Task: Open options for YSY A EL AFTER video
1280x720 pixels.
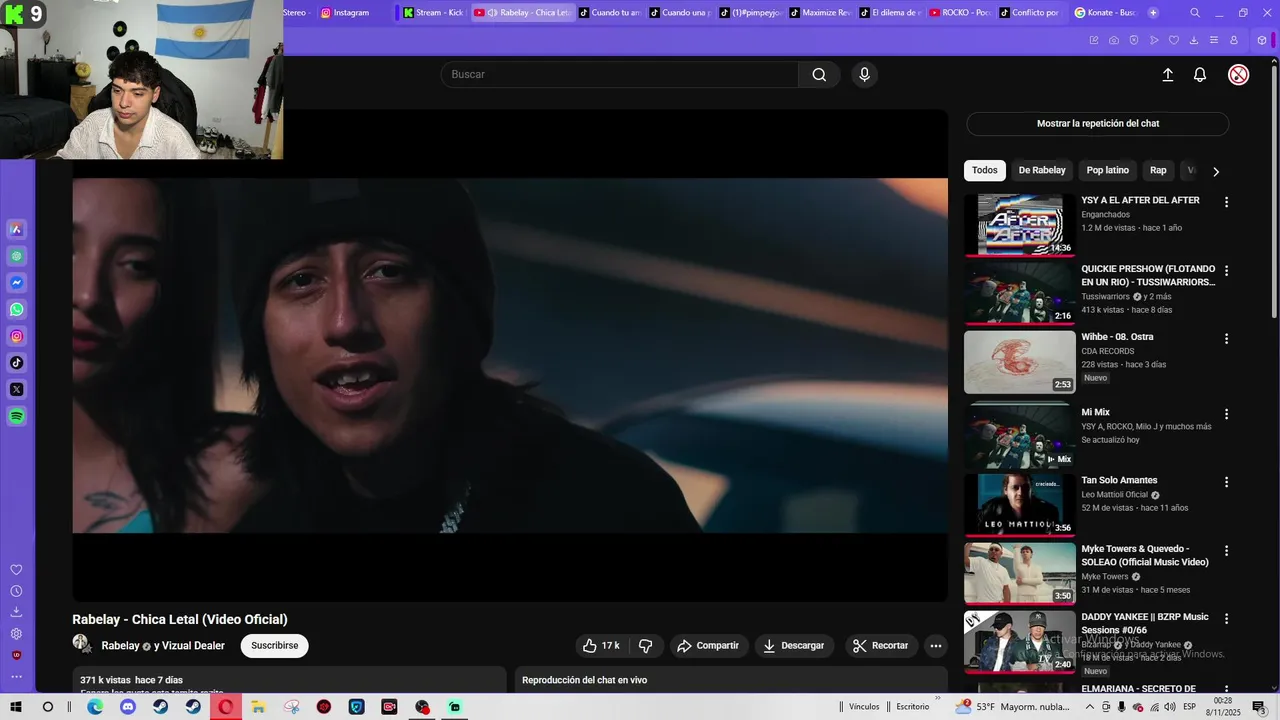Action: (1226, 202)
